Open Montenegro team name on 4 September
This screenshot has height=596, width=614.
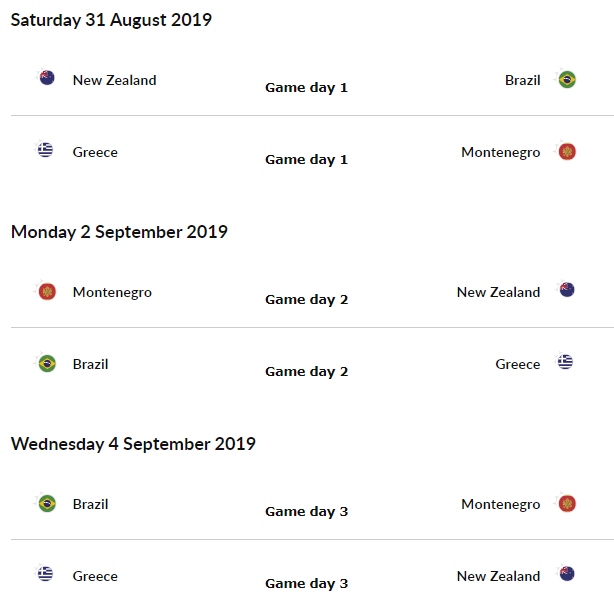tap(500, 504)
